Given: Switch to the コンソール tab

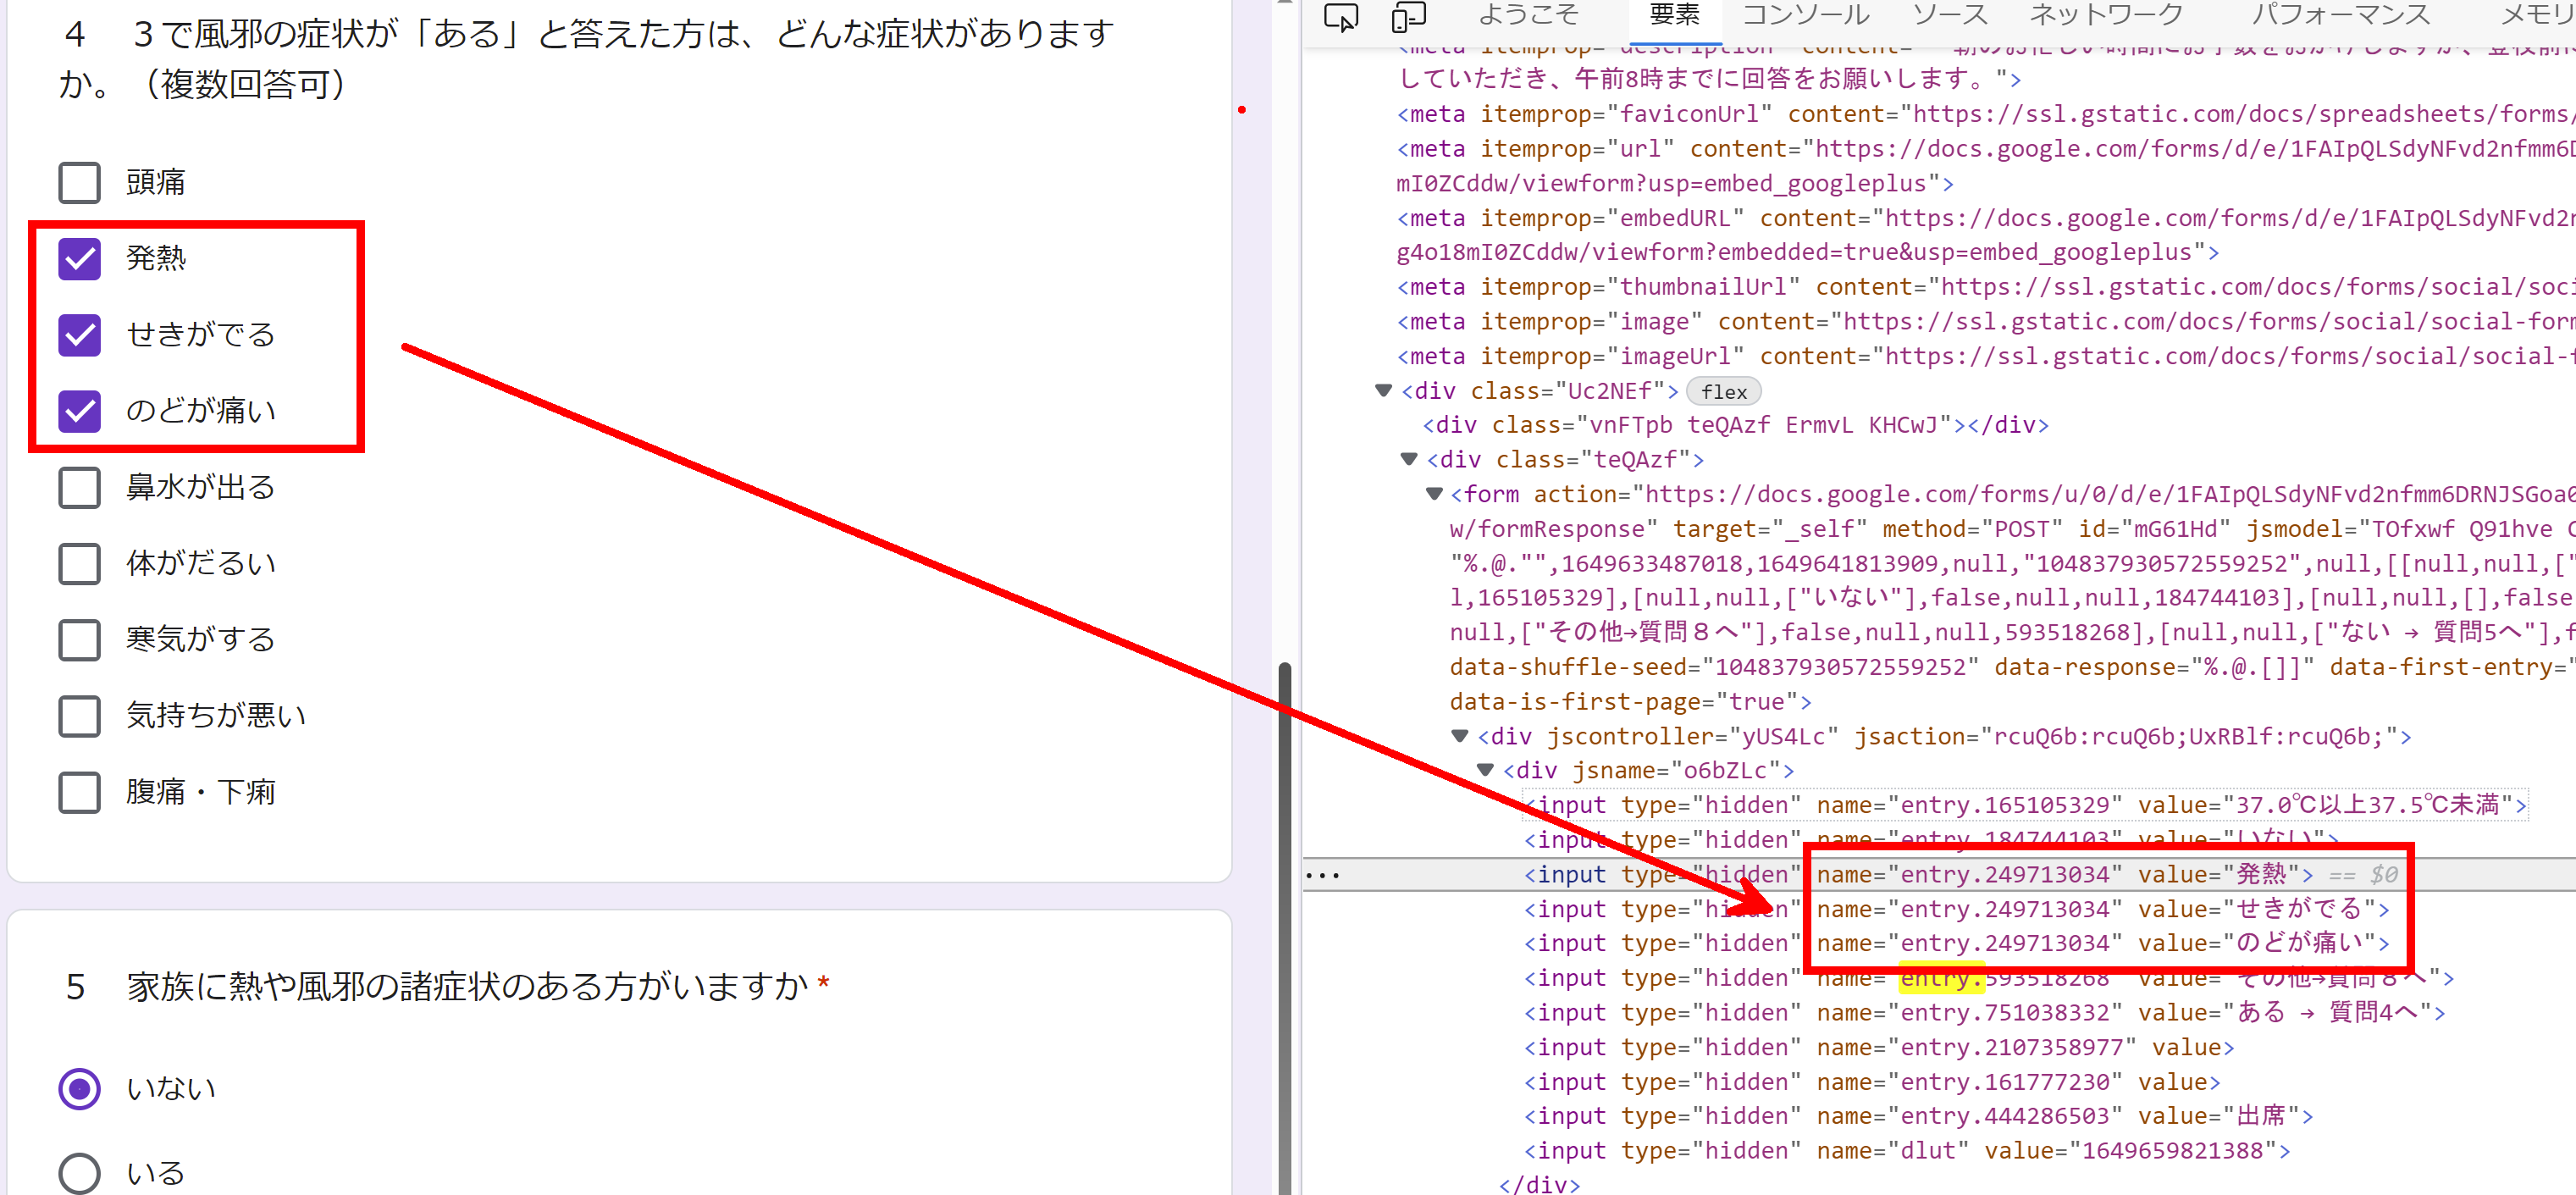Looking at the screenshot, I should [x=1805, y=15].
